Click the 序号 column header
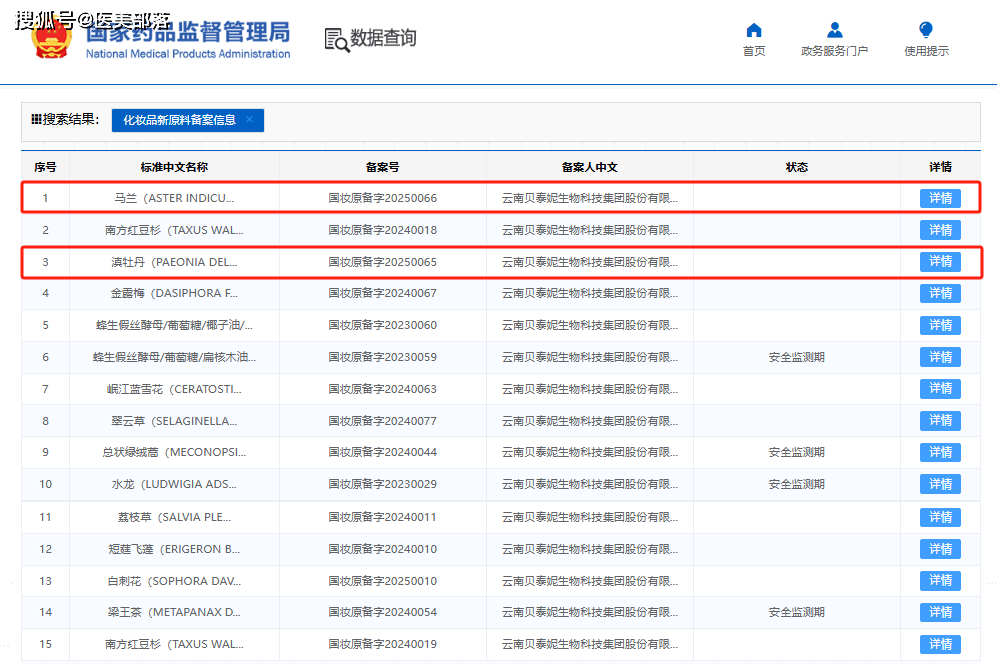Screen dimensions: 997x669 click(45, 167)
